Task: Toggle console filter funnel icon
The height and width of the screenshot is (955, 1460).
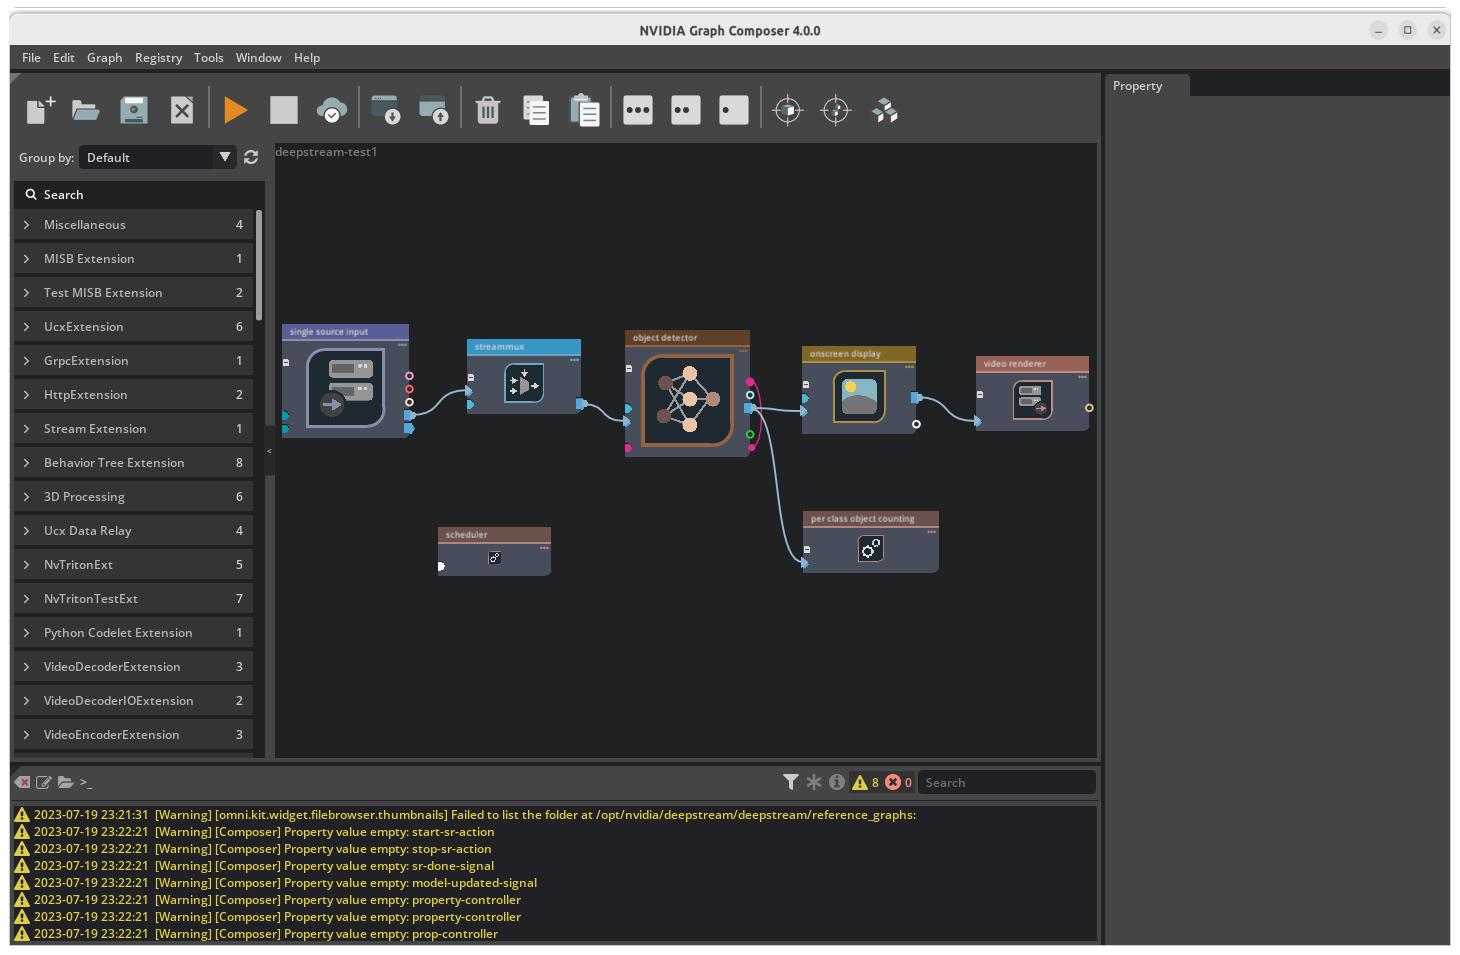Action: click(791, 782)
